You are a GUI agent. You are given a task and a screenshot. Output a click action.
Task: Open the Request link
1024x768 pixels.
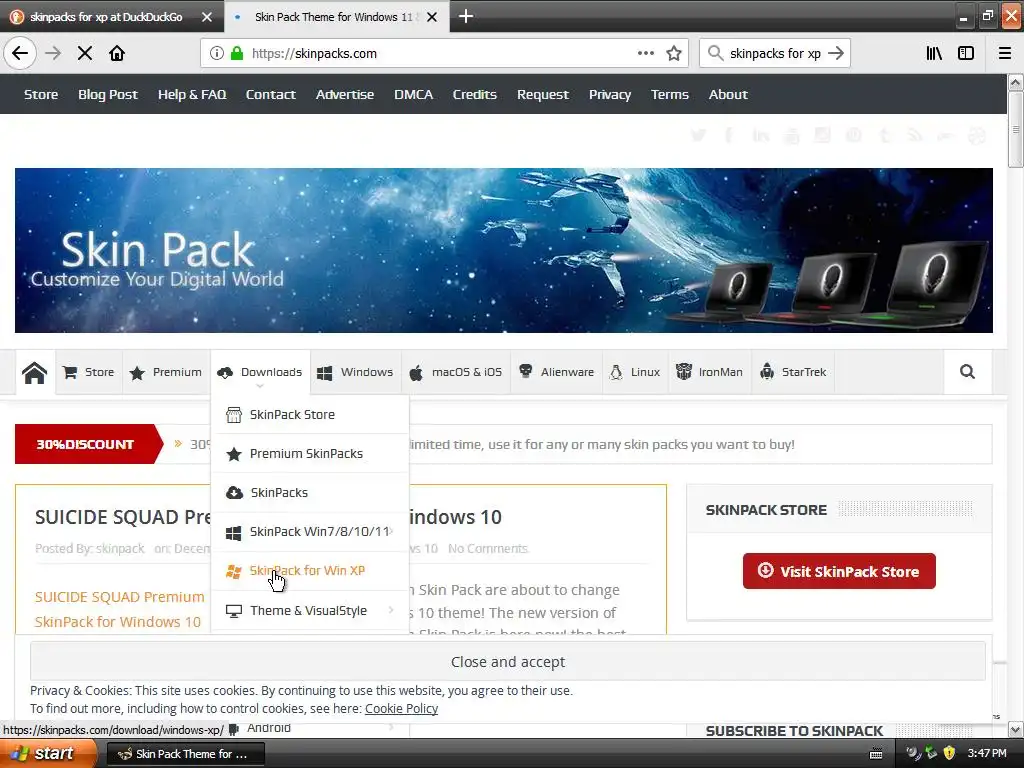tap(543, 95)
